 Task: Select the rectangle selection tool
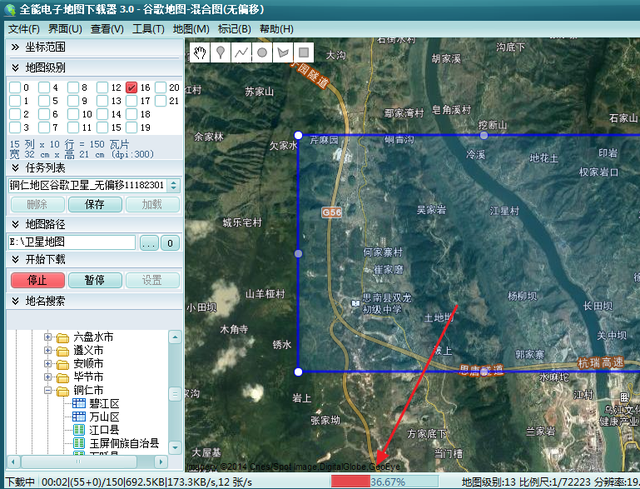(304, 52)
